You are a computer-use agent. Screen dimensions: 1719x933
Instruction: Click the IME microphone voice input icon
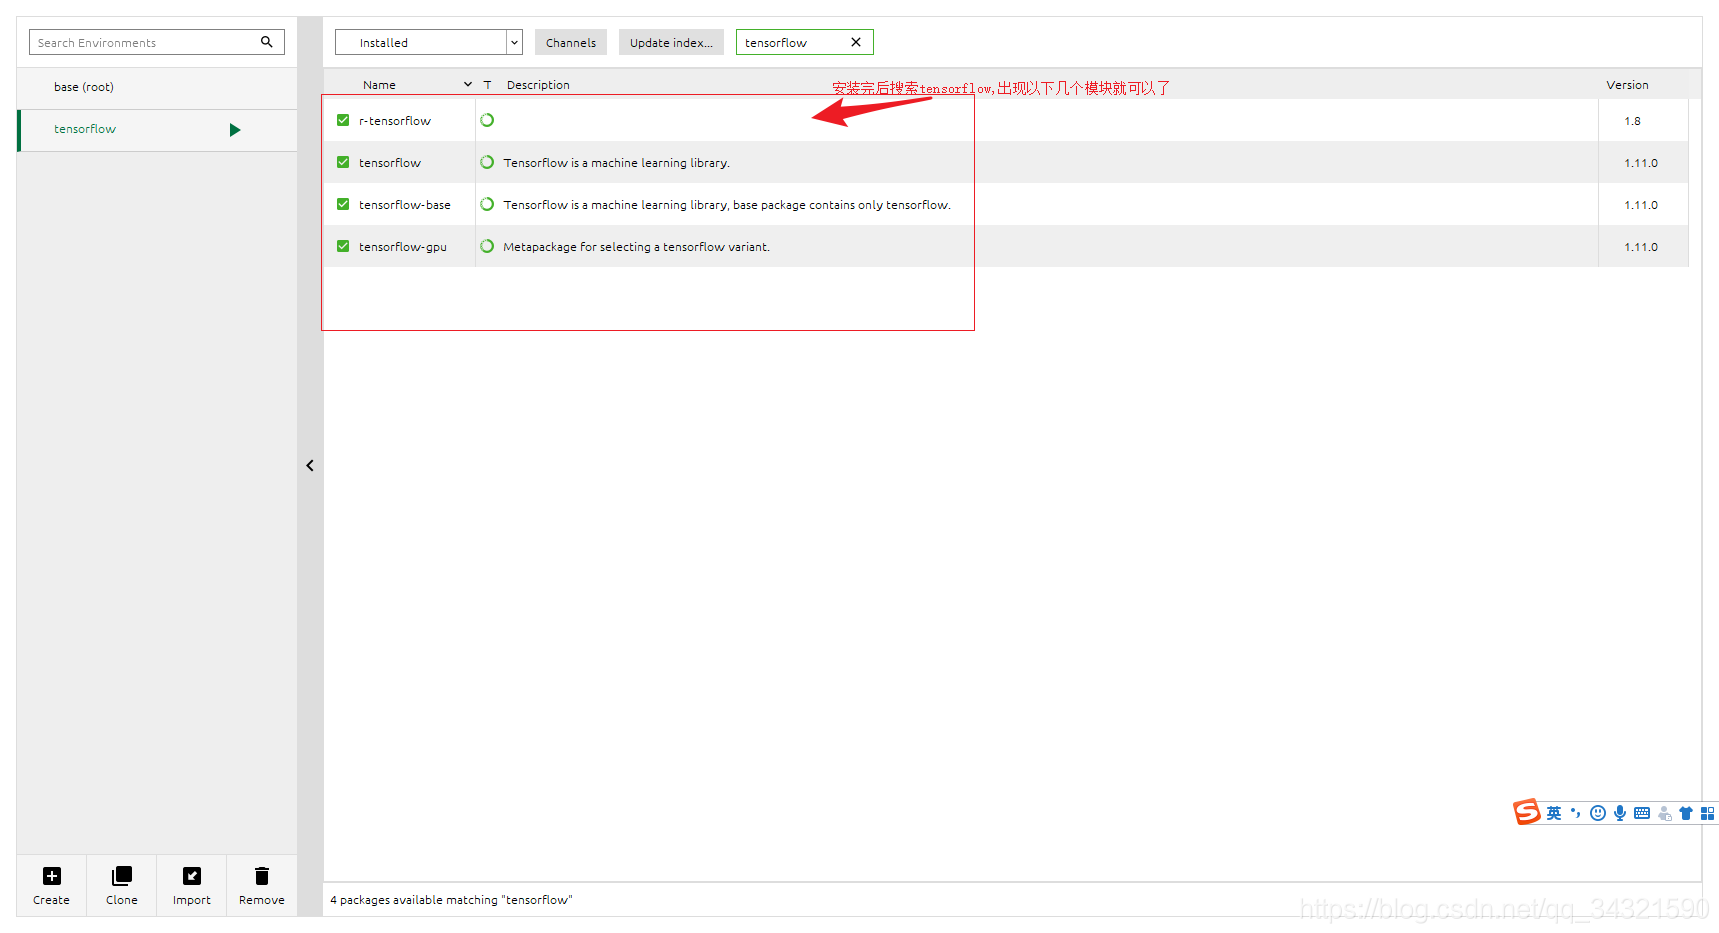(1620, 813)
